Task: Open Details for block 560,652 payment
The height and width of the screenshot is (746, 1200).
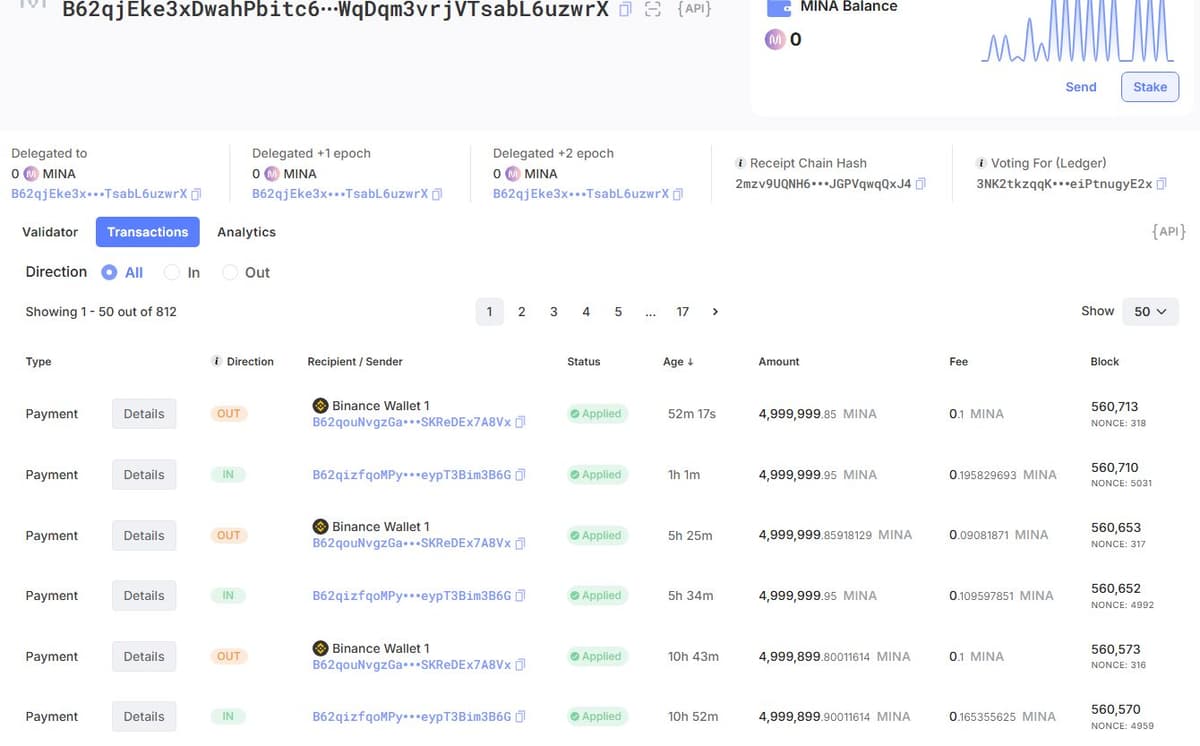Action: (144, 595)
